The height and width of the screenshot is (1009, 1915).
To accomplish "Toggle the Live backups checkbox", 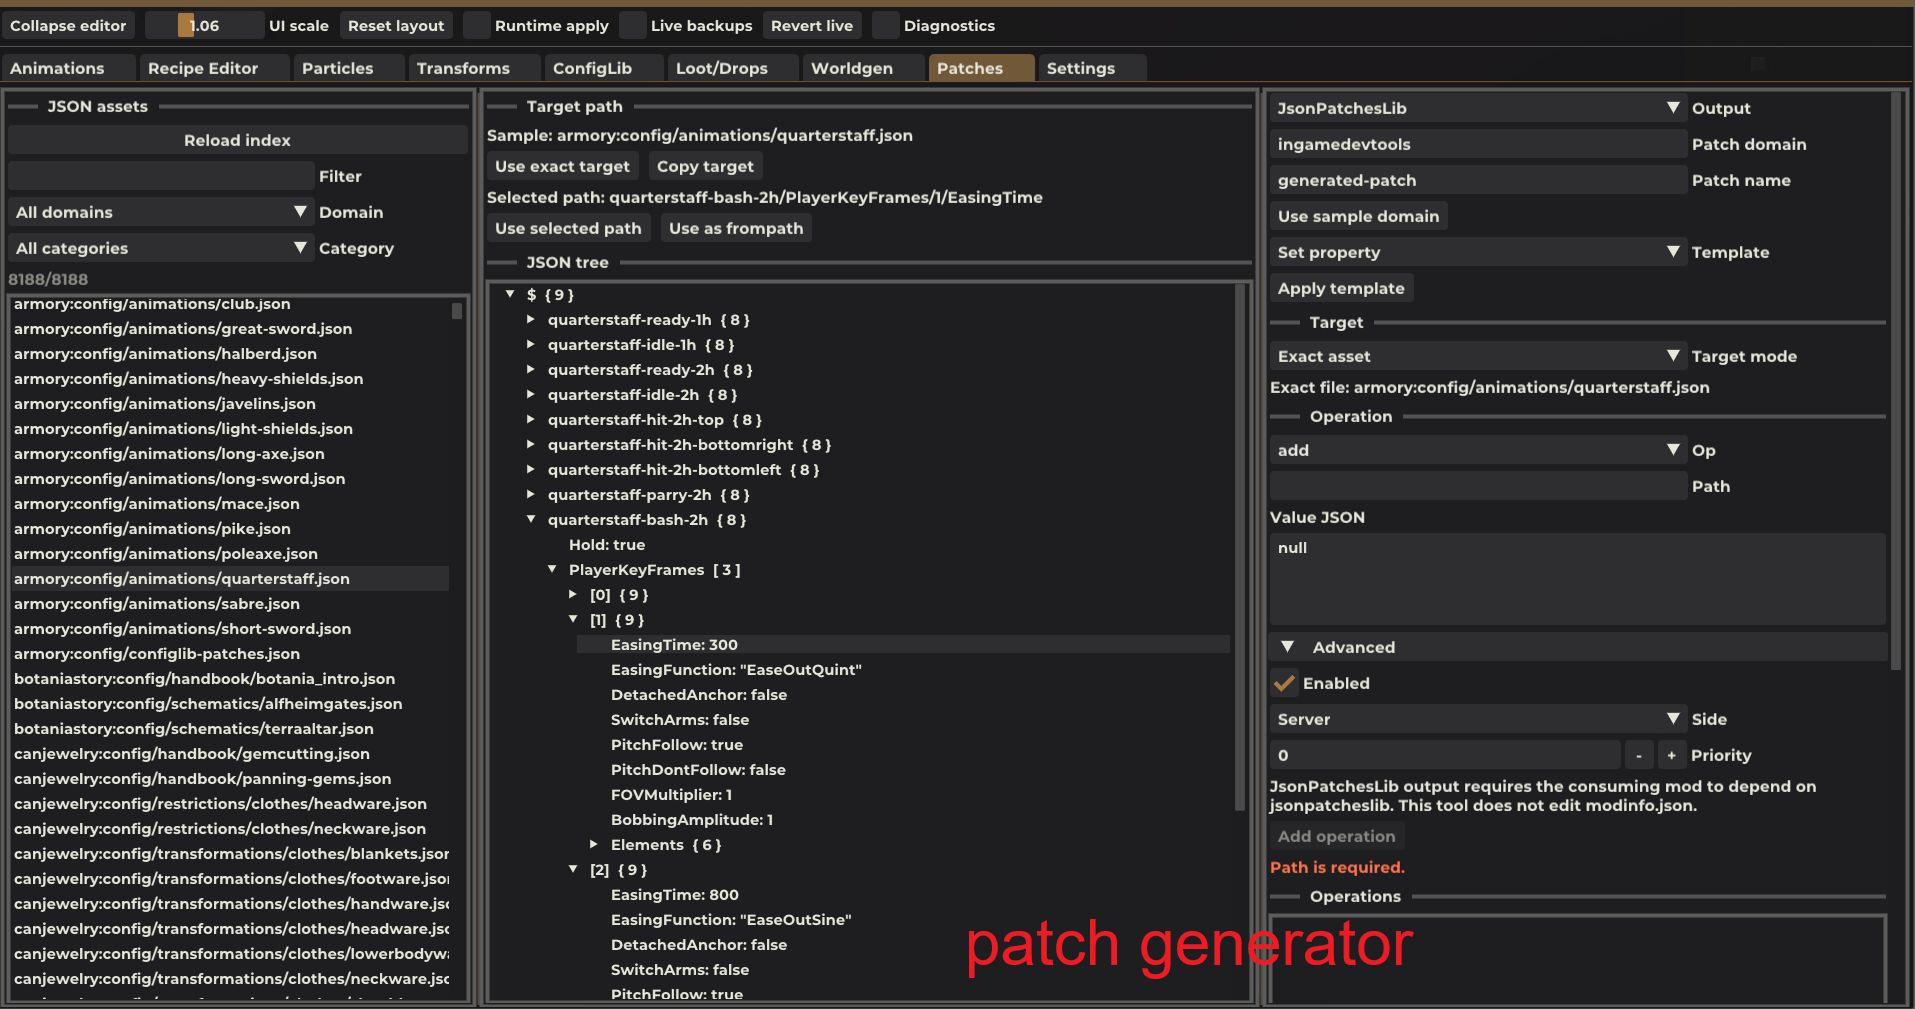I will coord(633,25).
